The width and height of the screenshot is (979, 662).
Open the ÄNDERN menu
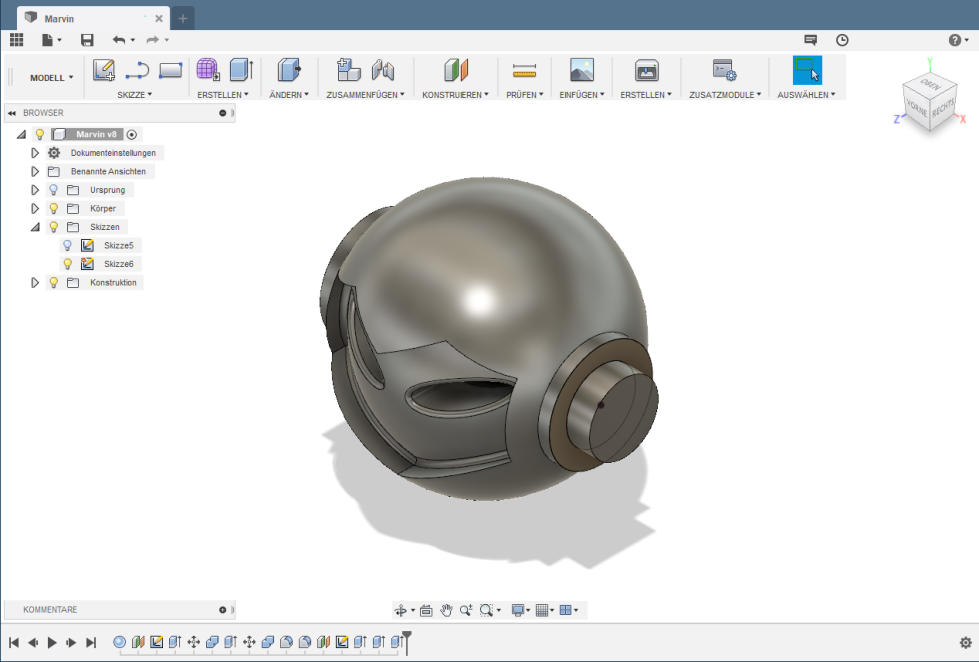click(x=289, y=95)
